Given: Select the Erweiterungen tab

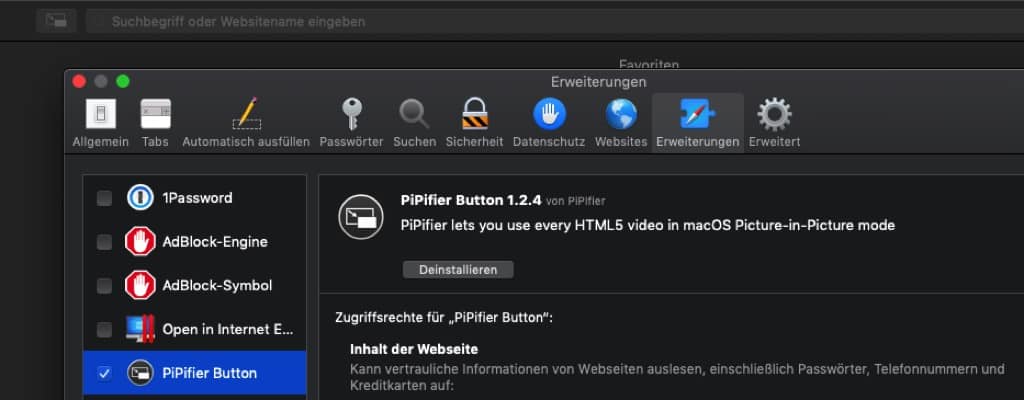Looking at the screenshot, I should coord(697,122).
